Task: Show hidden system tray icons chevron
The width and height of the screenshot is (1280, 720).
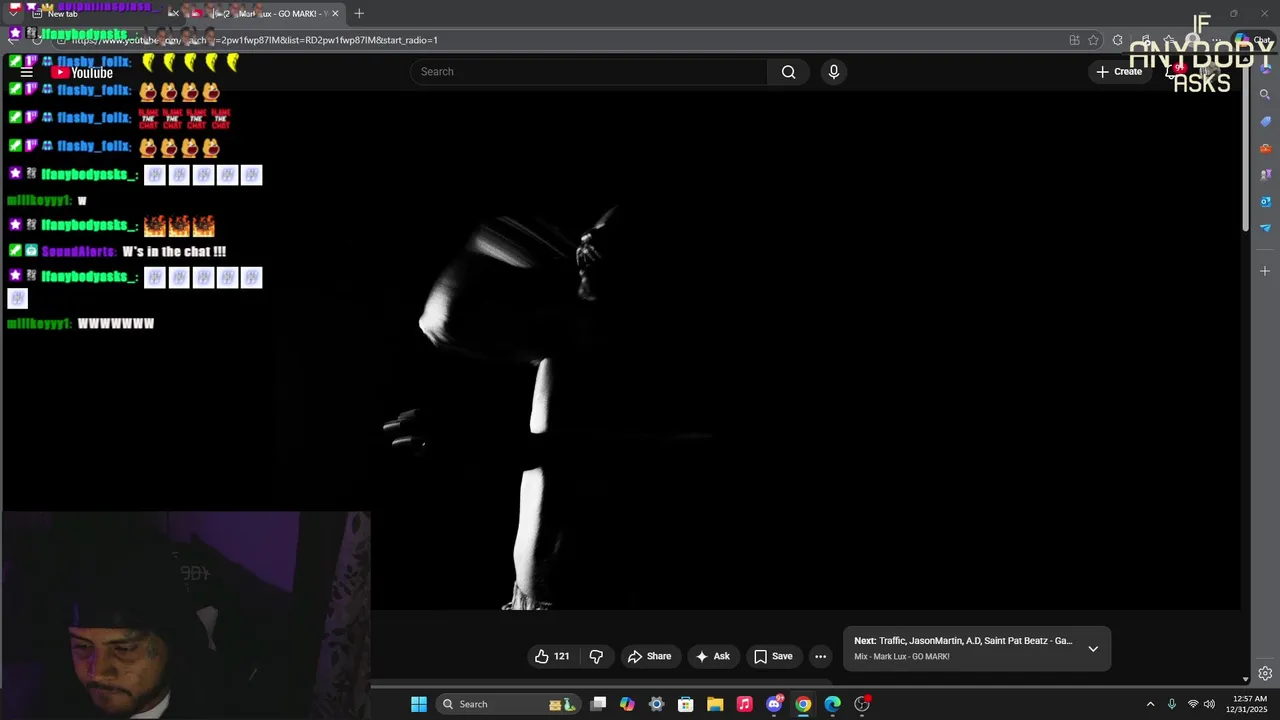Action: [x=1150, y=704]
